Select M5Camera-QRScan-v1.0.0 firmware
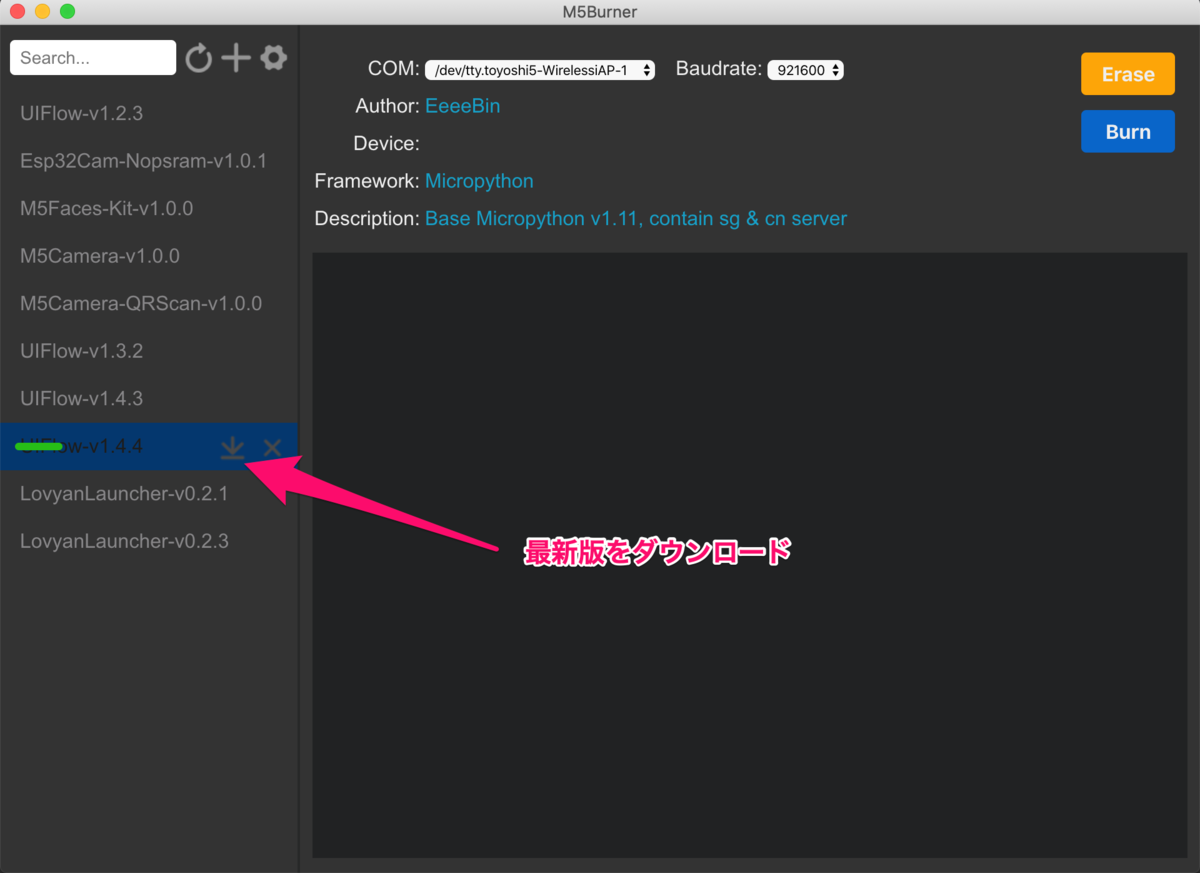Viewport: 1200px width, 873px height. point(149,303)
